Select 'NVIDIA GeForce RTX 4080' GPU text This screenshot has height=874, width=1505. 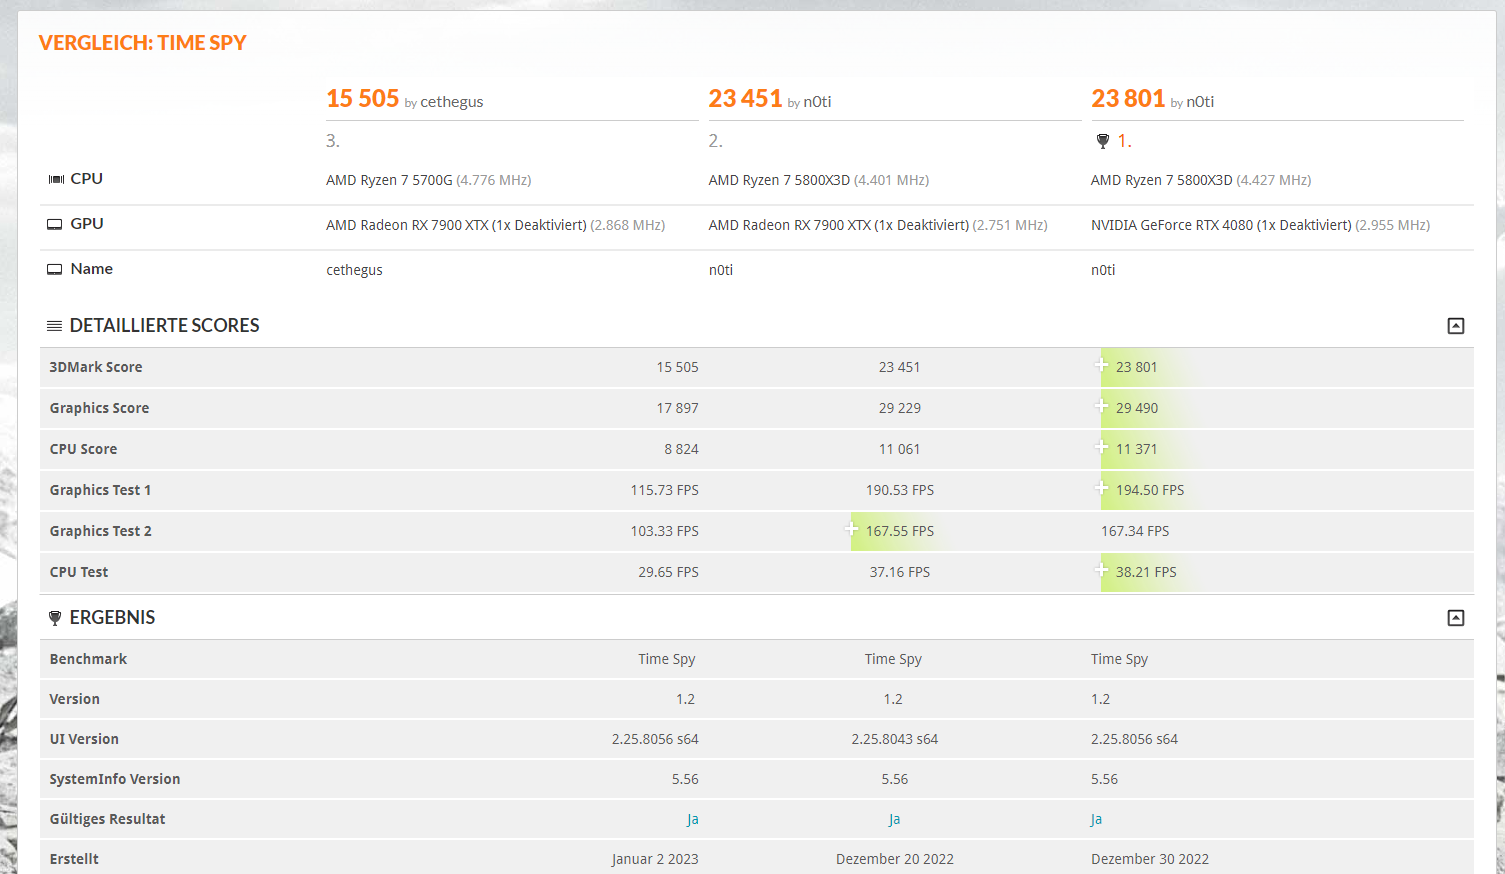1172,225
